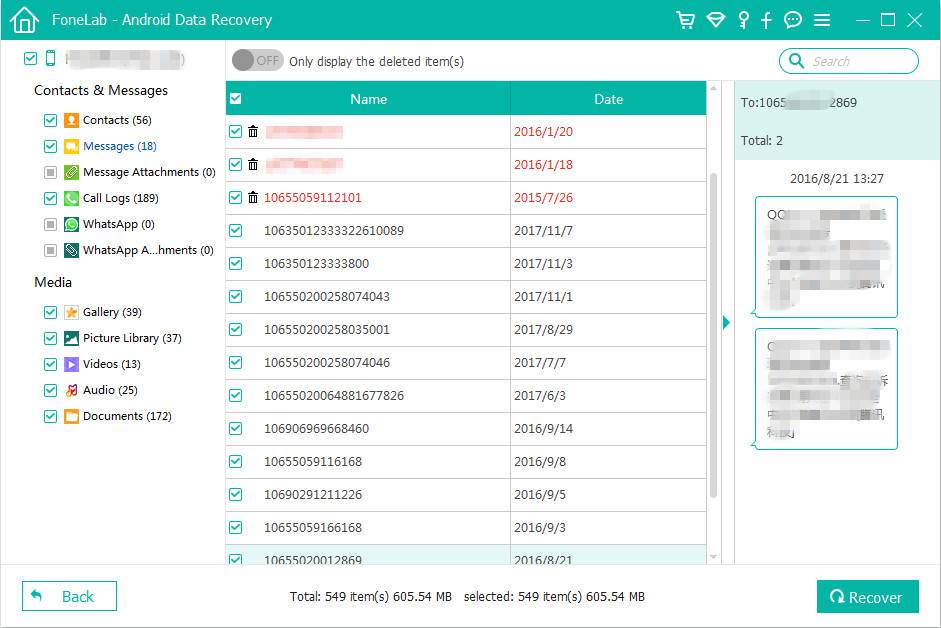
Task: Open the Documents (172) category
Action: pyautogui.click(x=127, y=416)
